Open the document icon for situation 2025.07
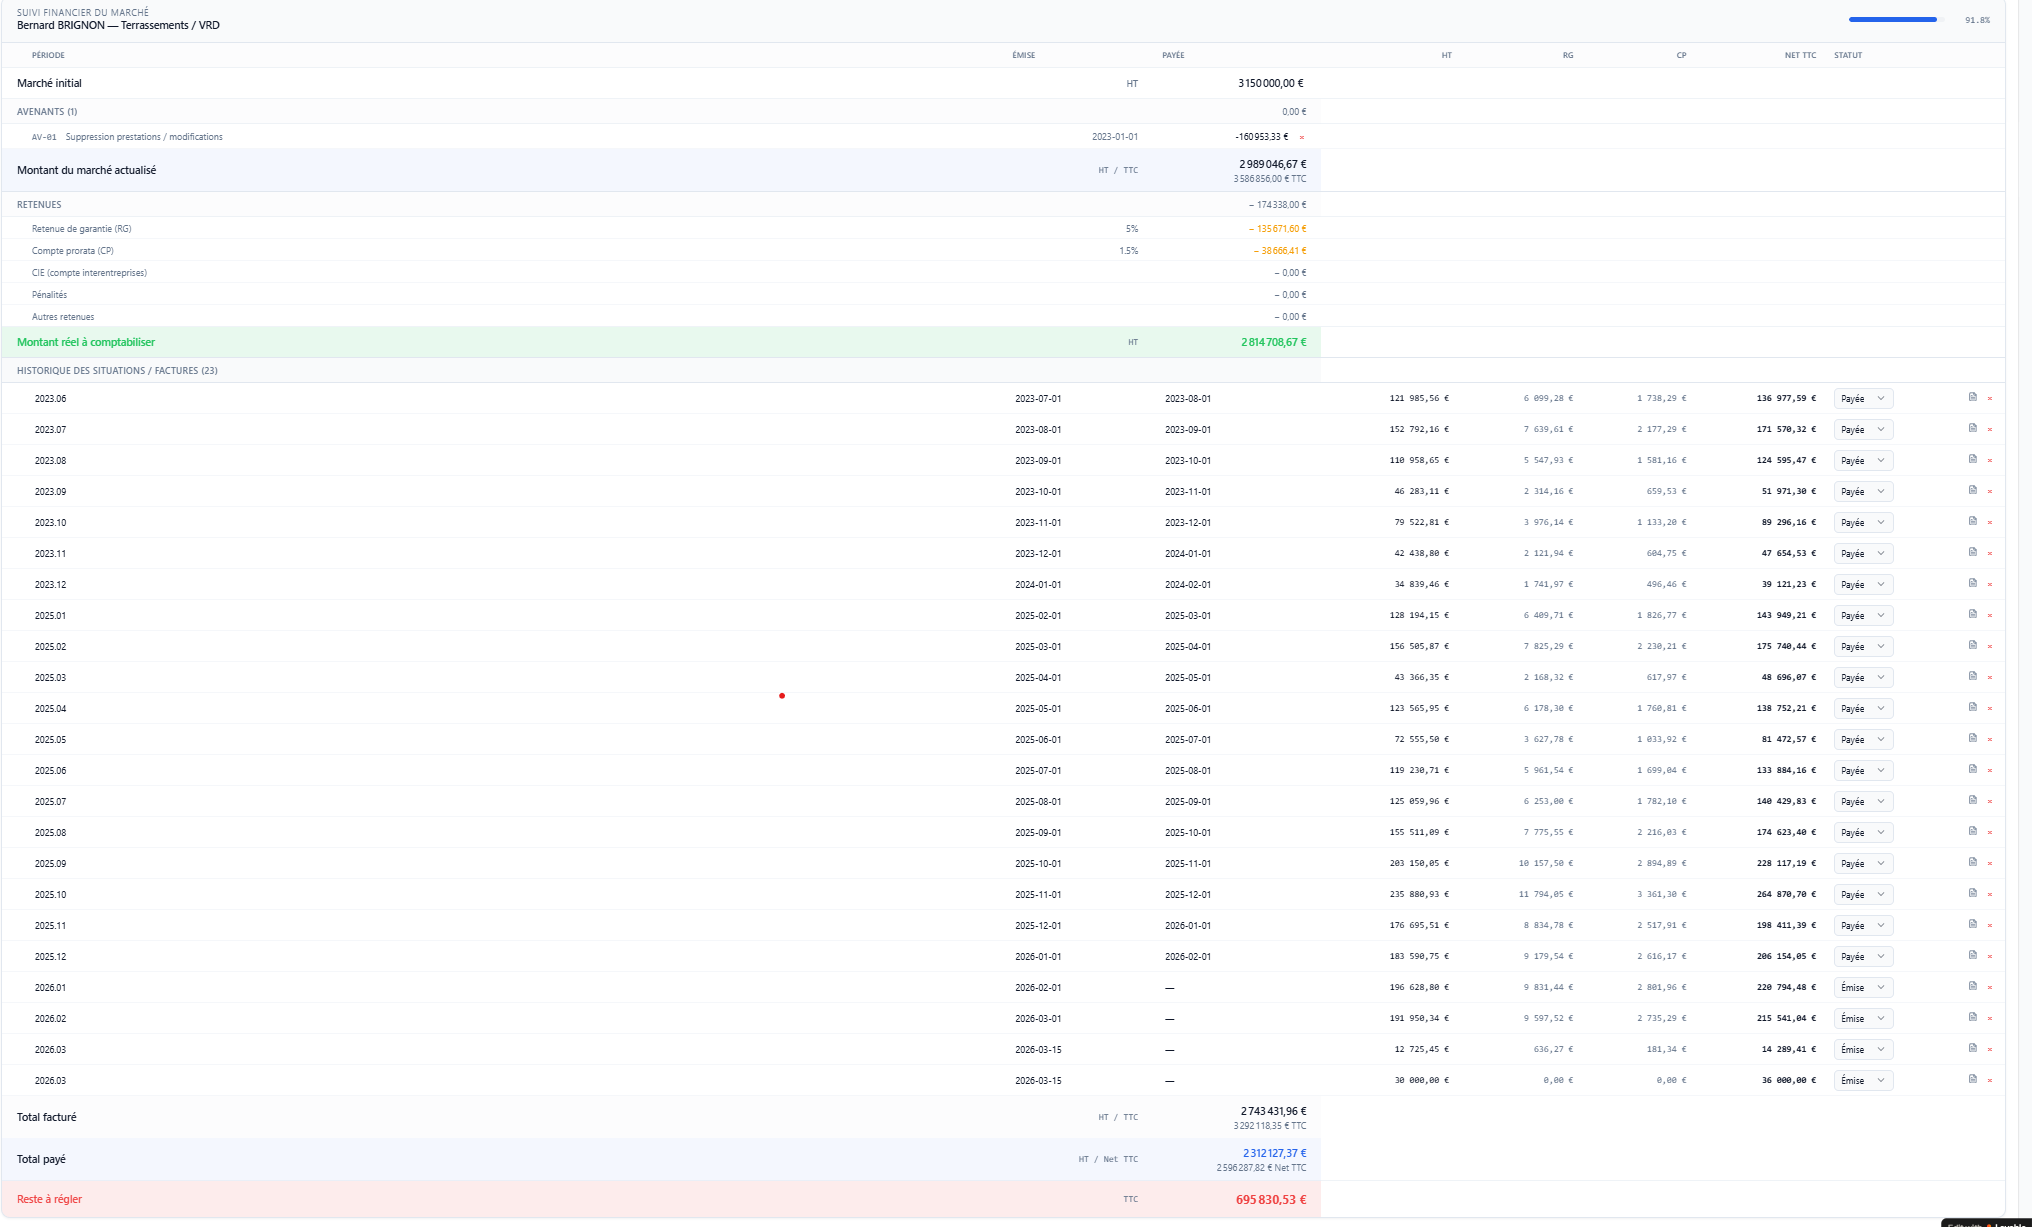 [x=1972, y=800]
